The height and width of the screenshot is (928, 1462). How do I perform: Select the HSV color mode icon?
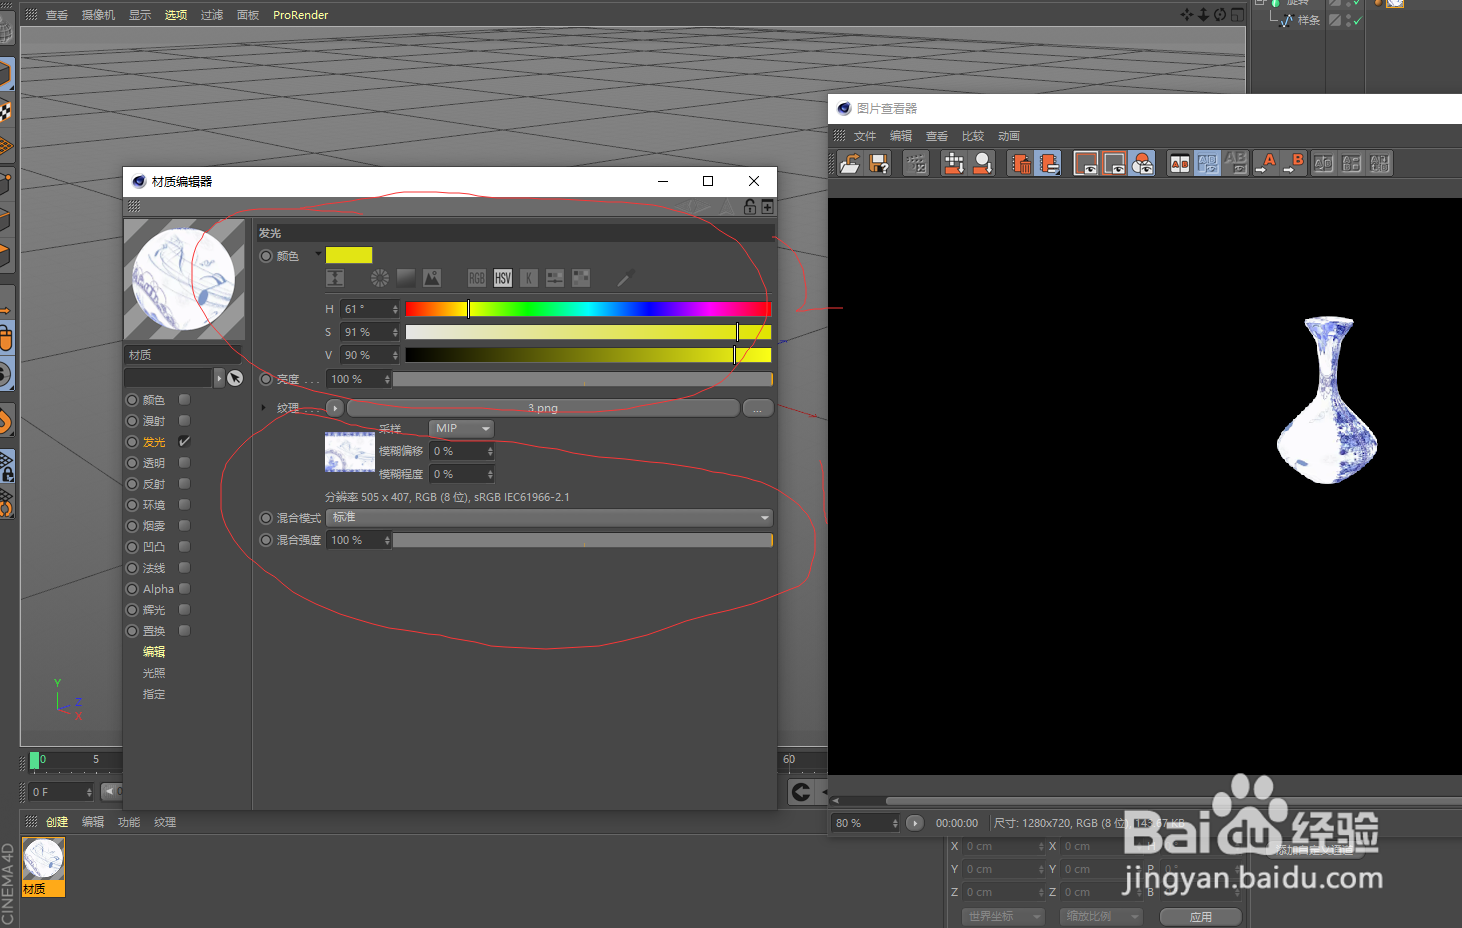[502, 278]
